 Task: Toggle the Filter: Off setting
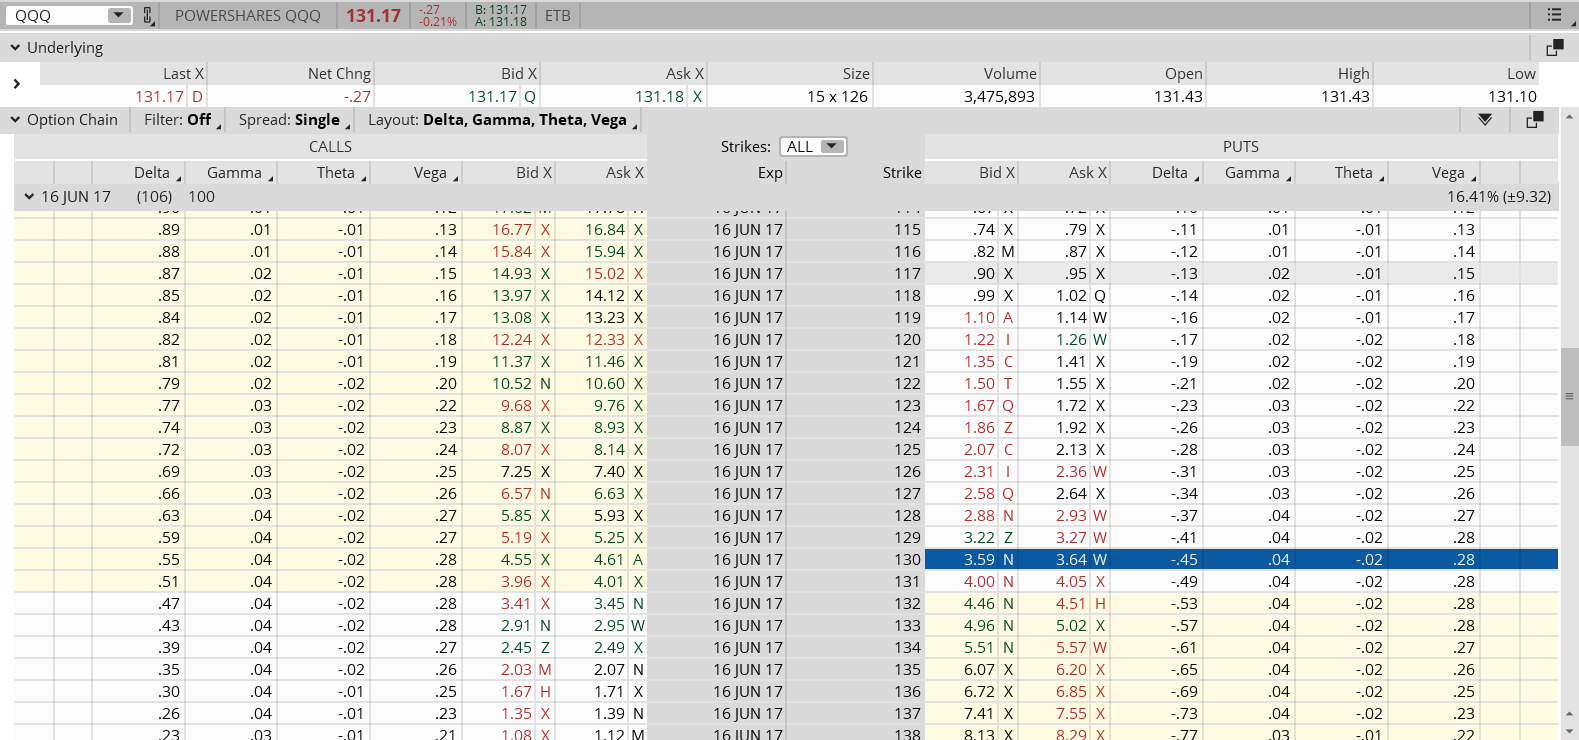177,120
